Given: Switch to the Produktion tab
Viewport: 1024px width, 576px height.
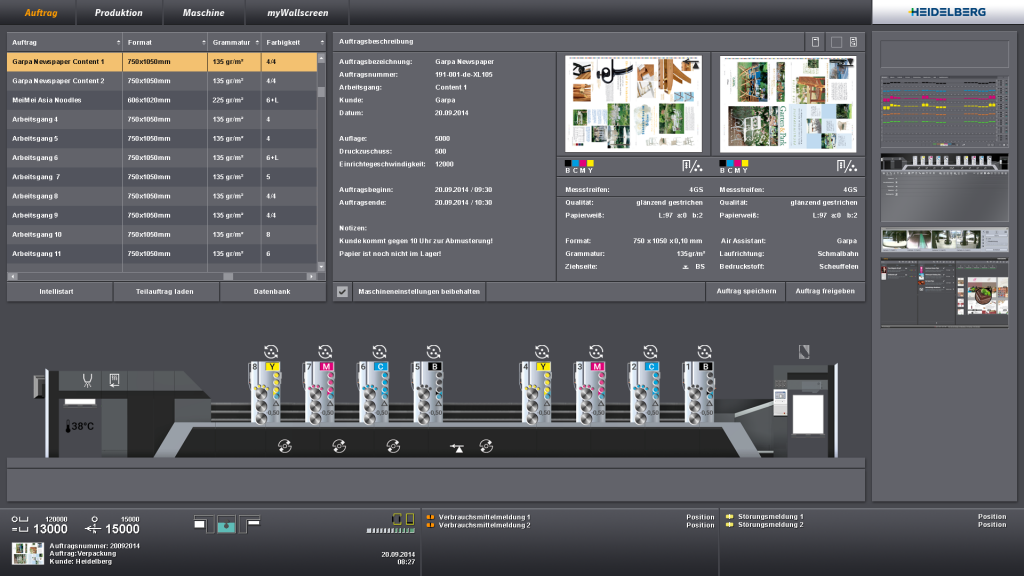Looking at the screenshot, I should 119,12.
